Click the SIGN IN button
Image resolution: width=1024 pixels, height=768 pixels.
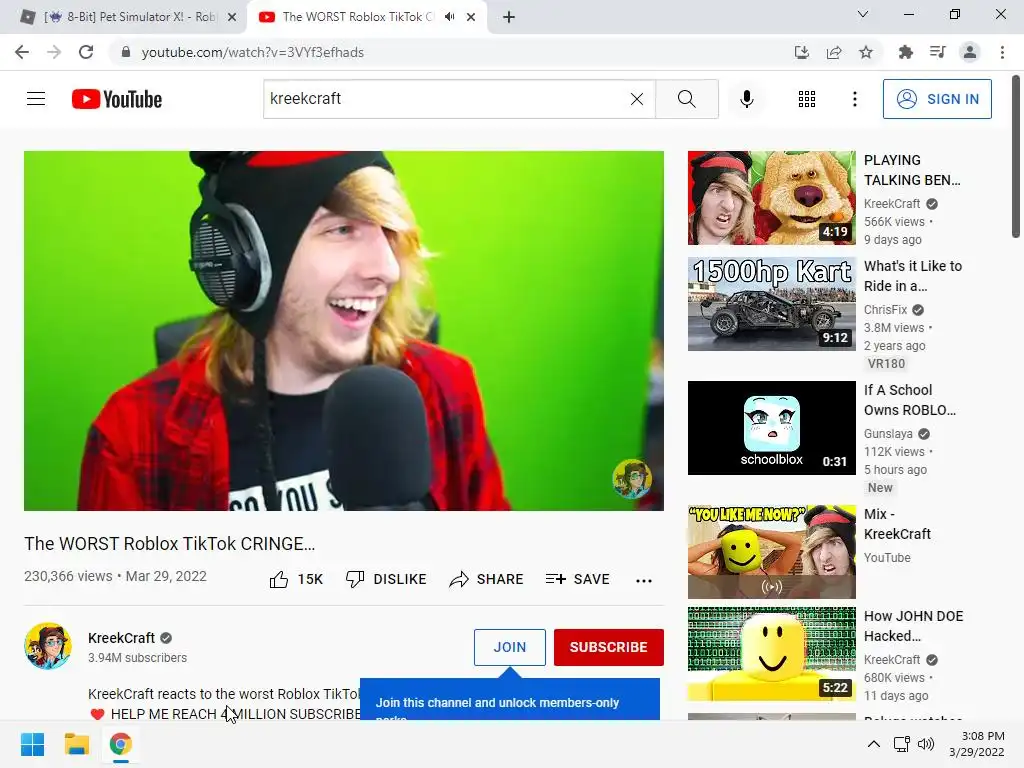pyautogui.click(x=937, y=99)
